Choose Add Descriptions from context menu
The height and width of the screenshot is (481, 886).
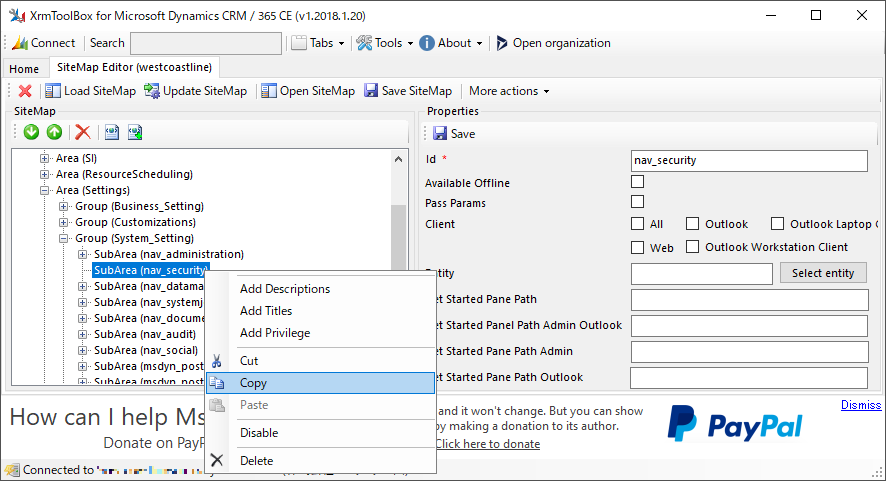pyautogui.click(x=320, y=289)
